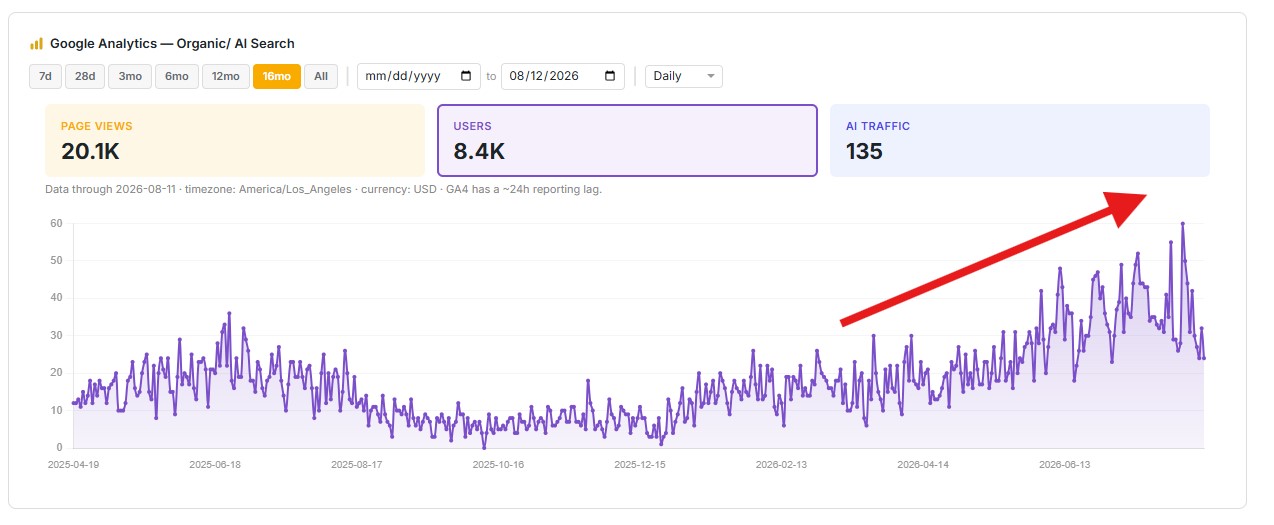The width and height of the screenshot is (1274, 525).
Task: Click the 08/12/2026 end date field
Action: click(x=563, y=76)
